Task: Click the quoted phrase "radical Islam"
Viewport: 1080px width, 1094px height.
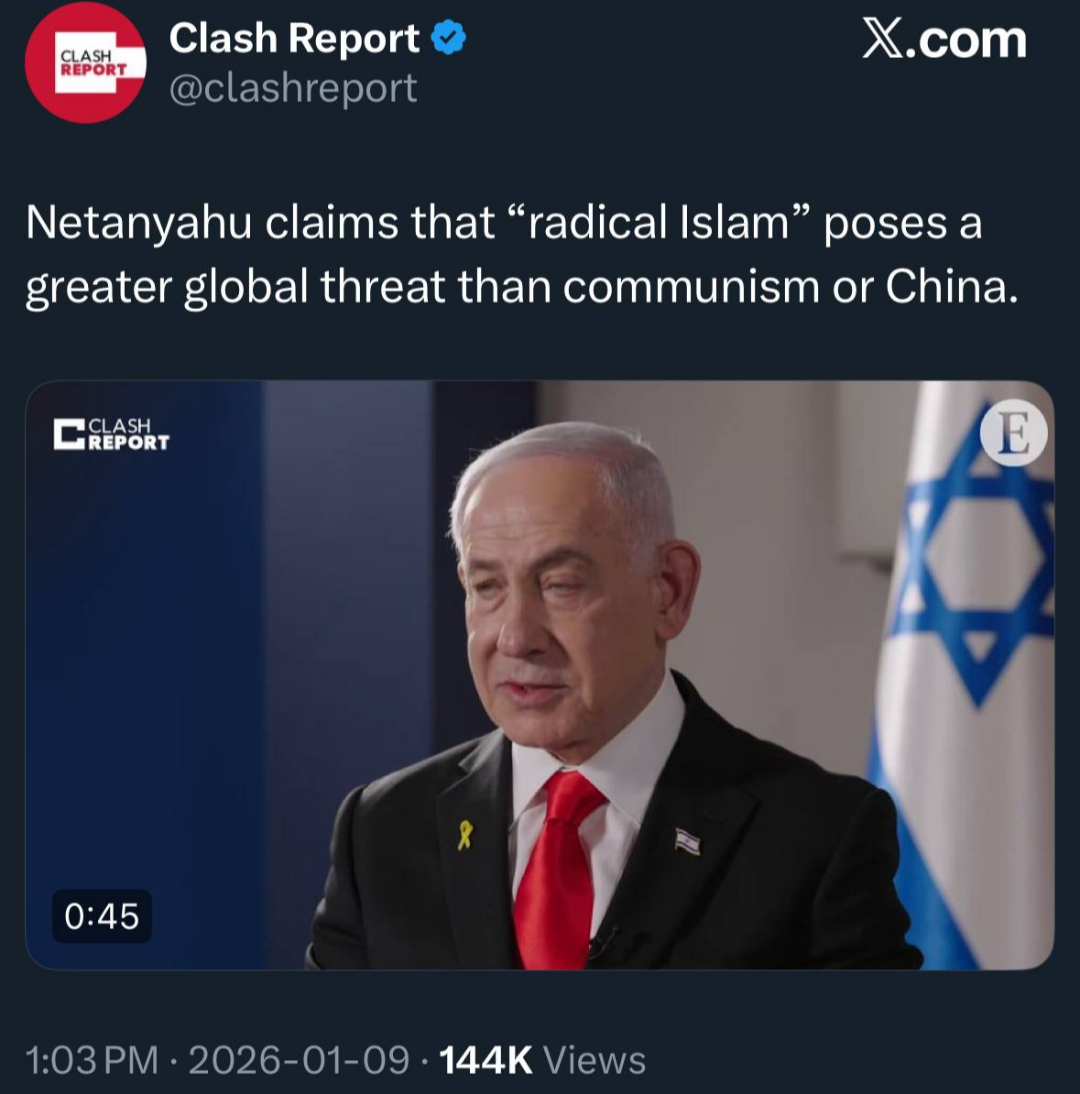Action: (659, 223)
